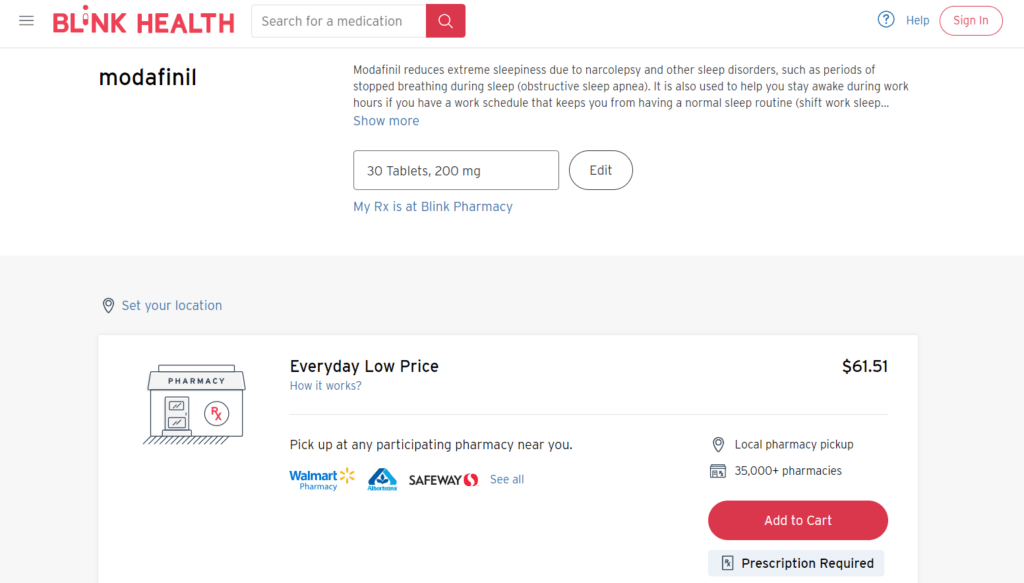Open How it works link
The image size is (1024, 583).
tap(325, 385)
